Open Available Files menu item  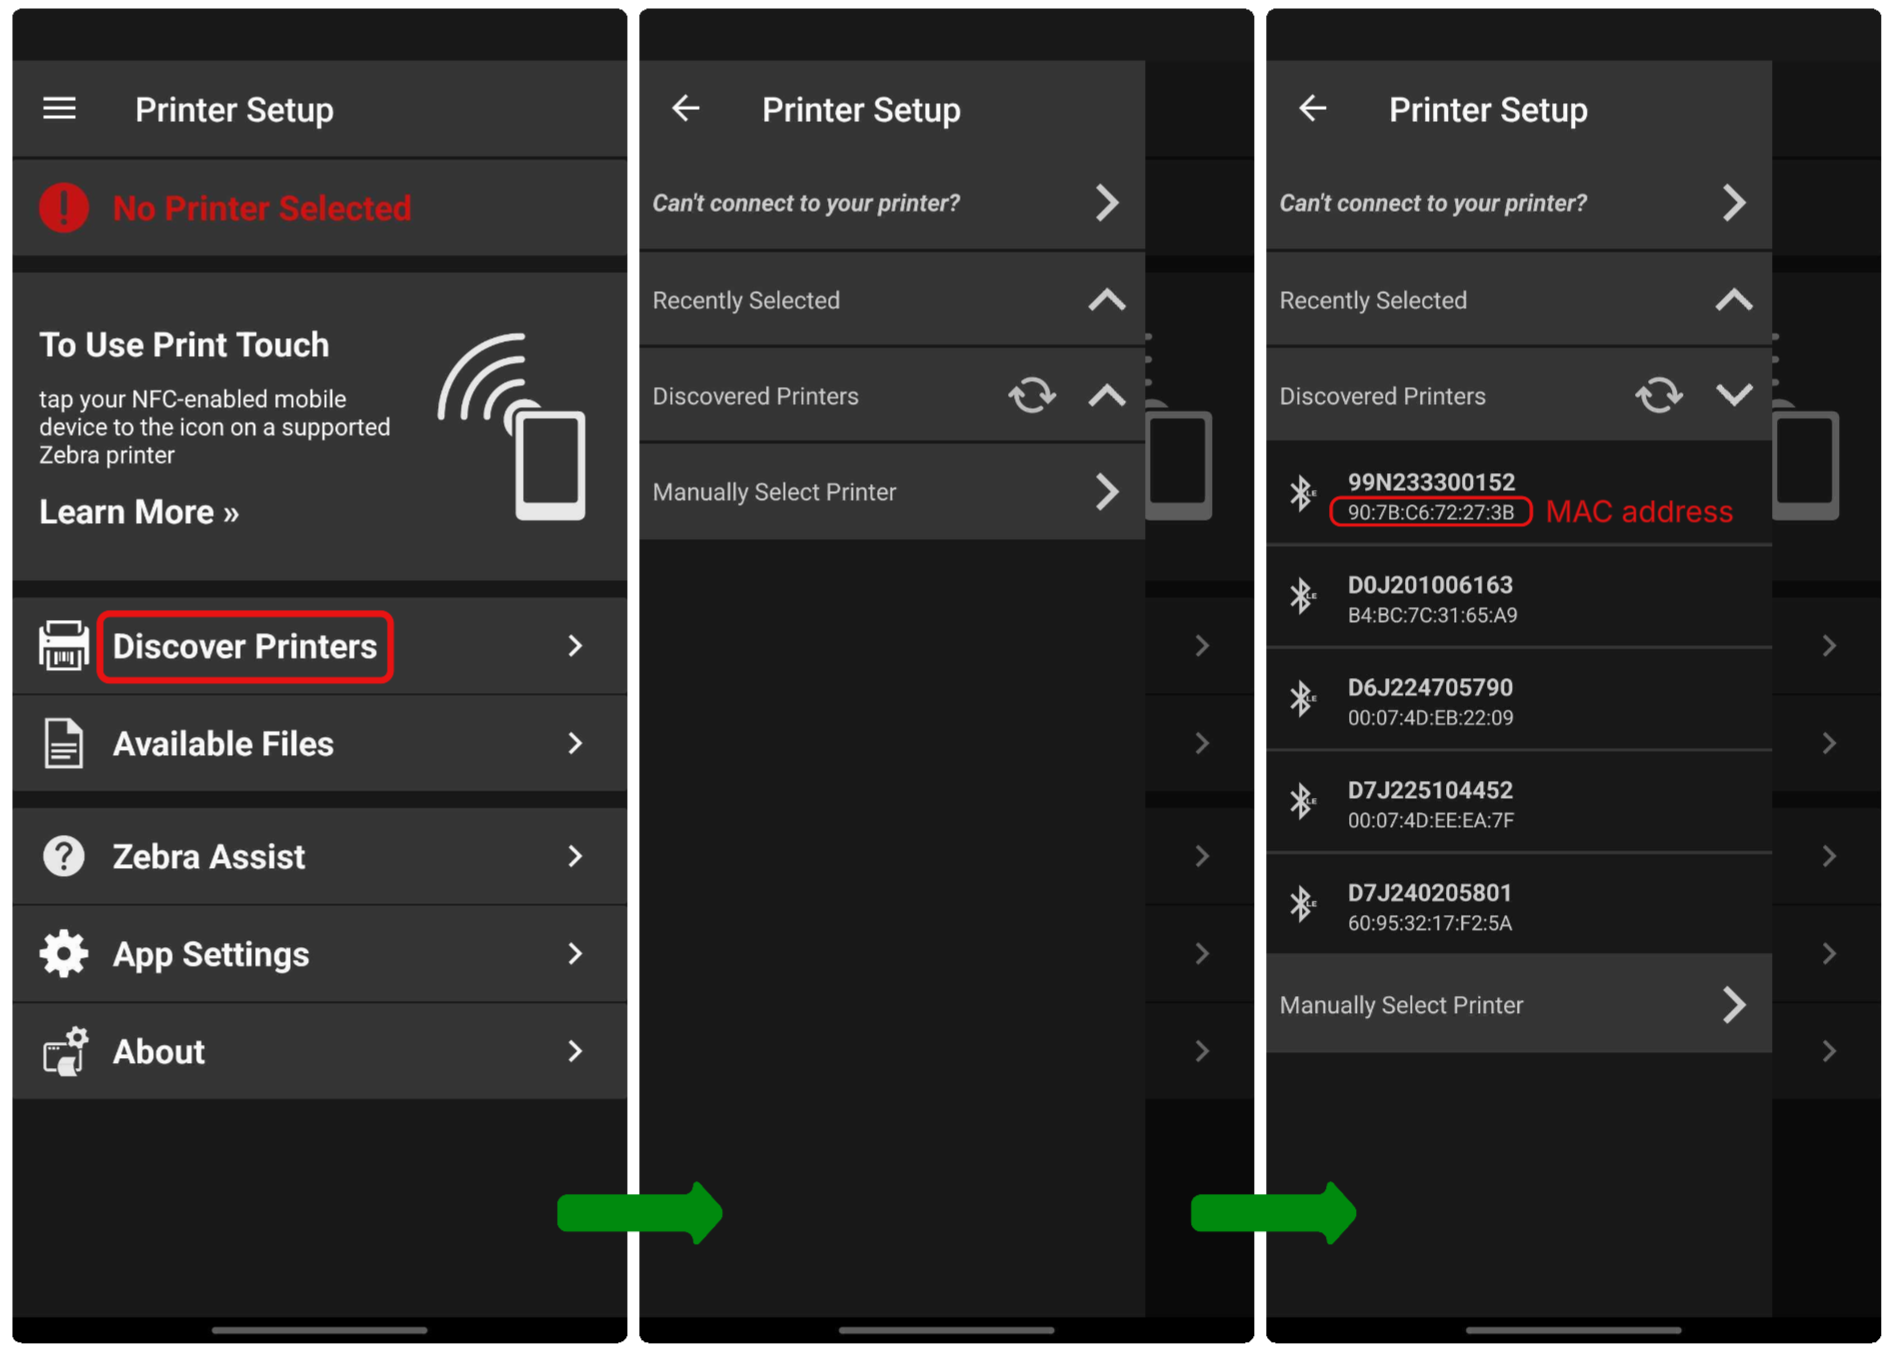point(320,743)
